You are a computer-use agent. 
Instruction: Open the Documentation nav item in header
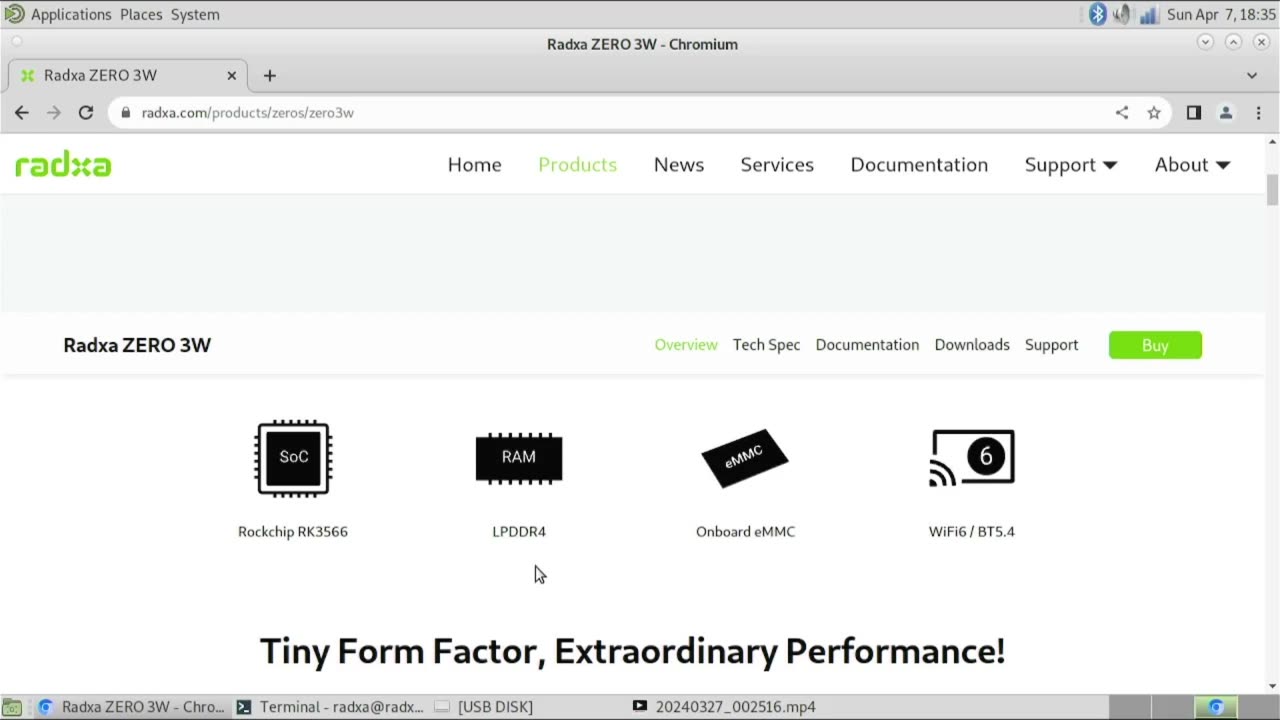click(919, 165)
